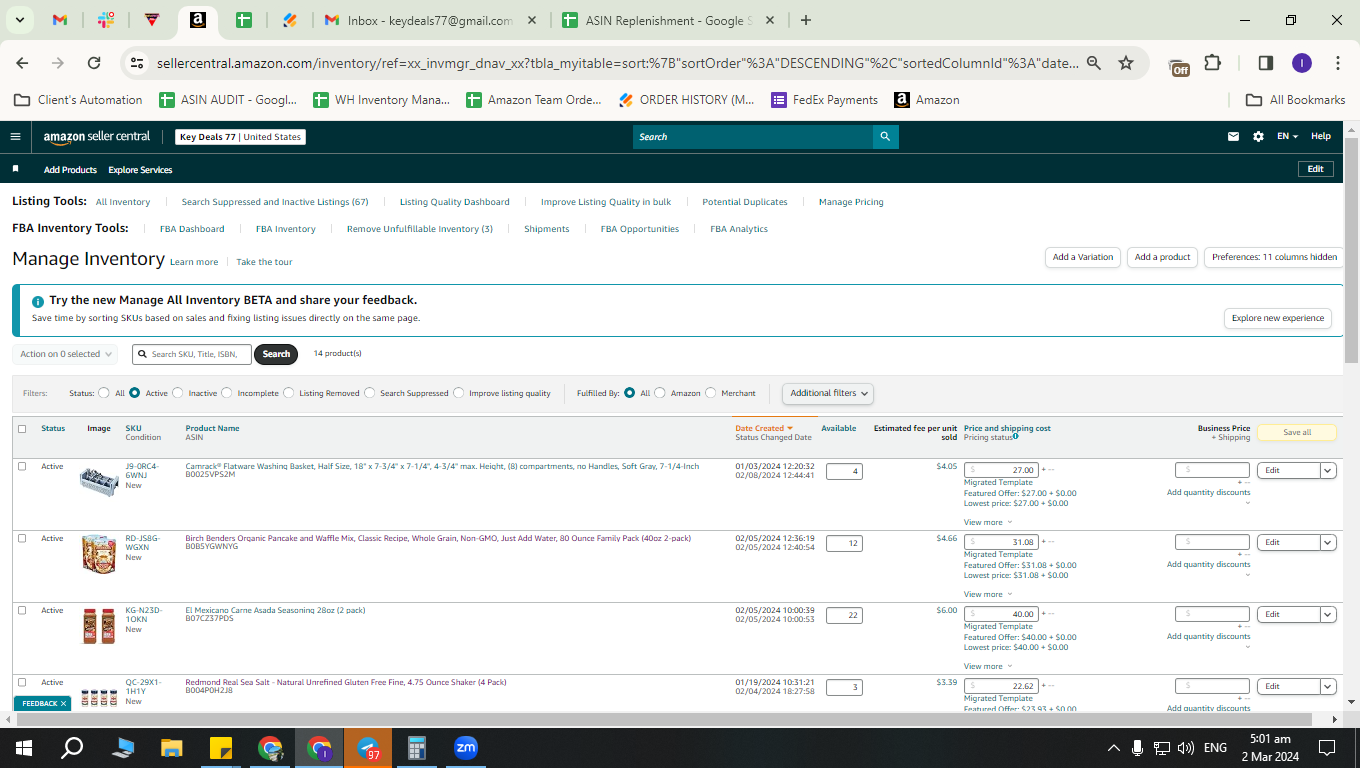Expand View more under Camrack price

(988, 522)
